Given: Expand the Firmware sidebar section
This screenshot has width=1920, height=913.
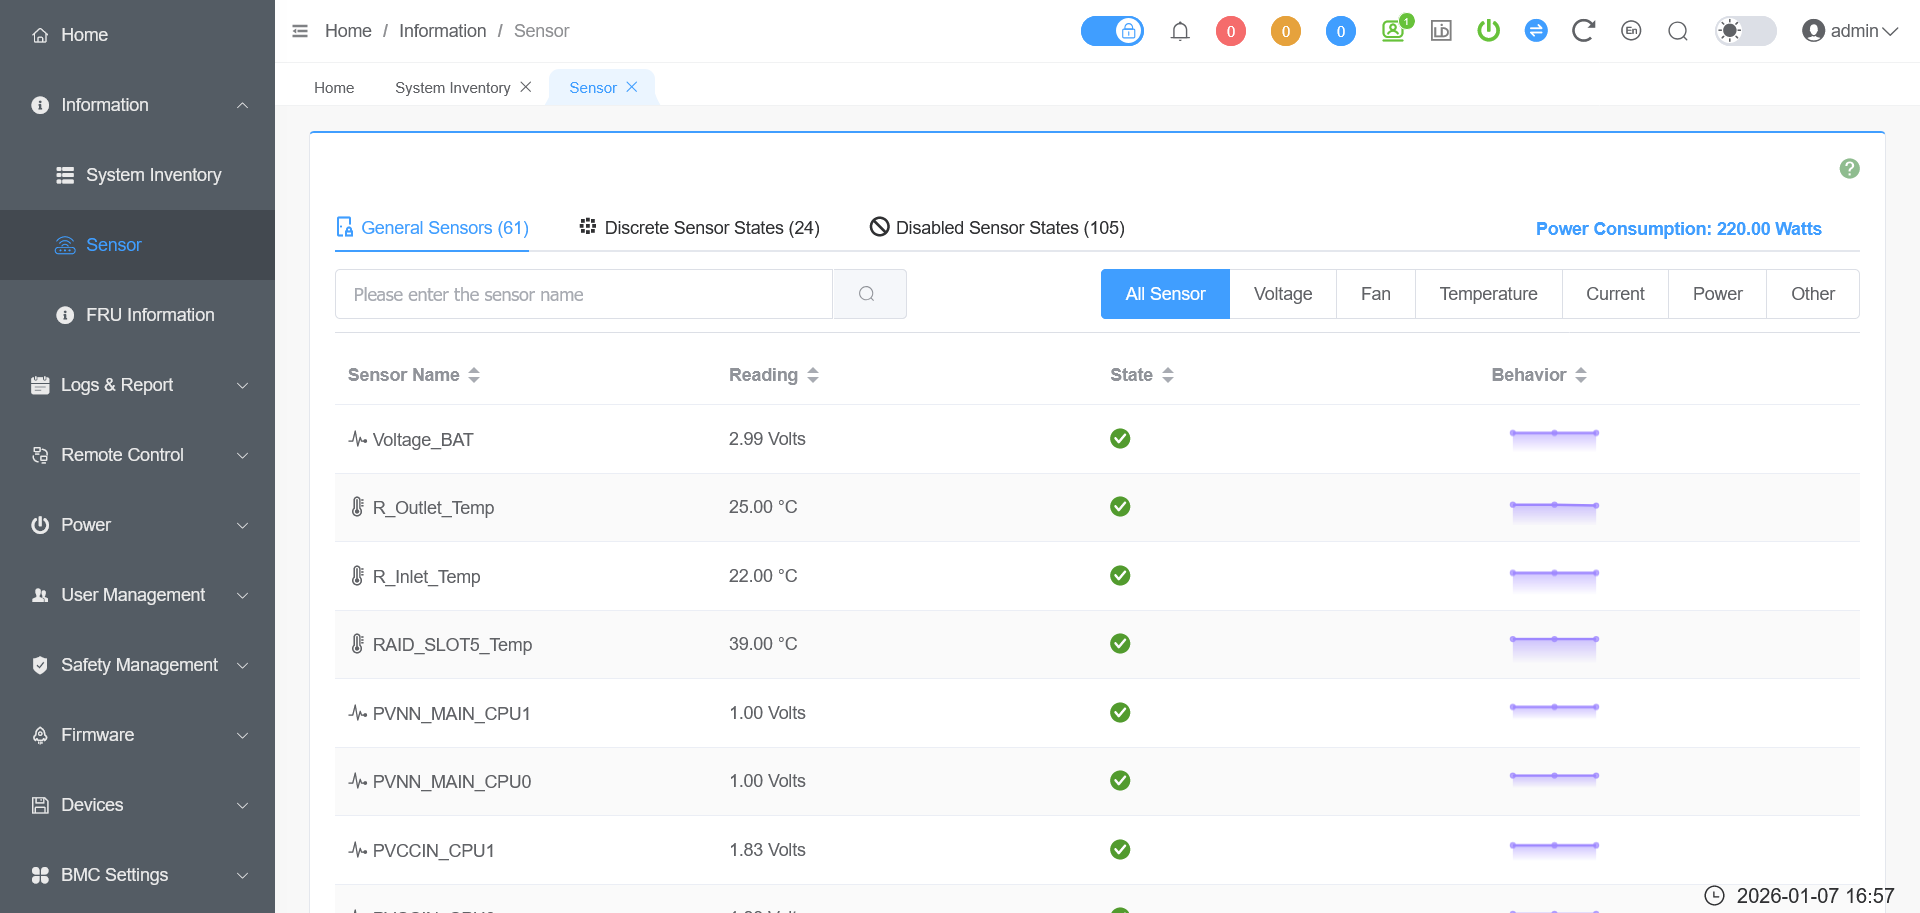Looking at the screenshot, I should [x=138, y=735].
